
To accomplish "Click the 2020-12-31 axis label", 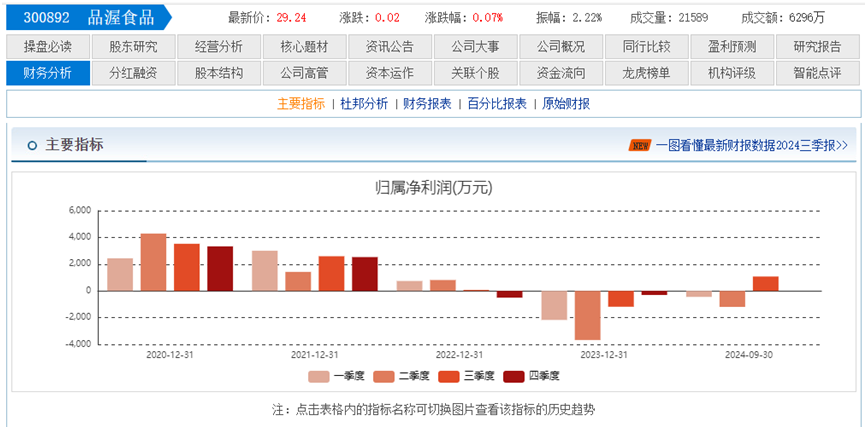I will click(169, 355).
